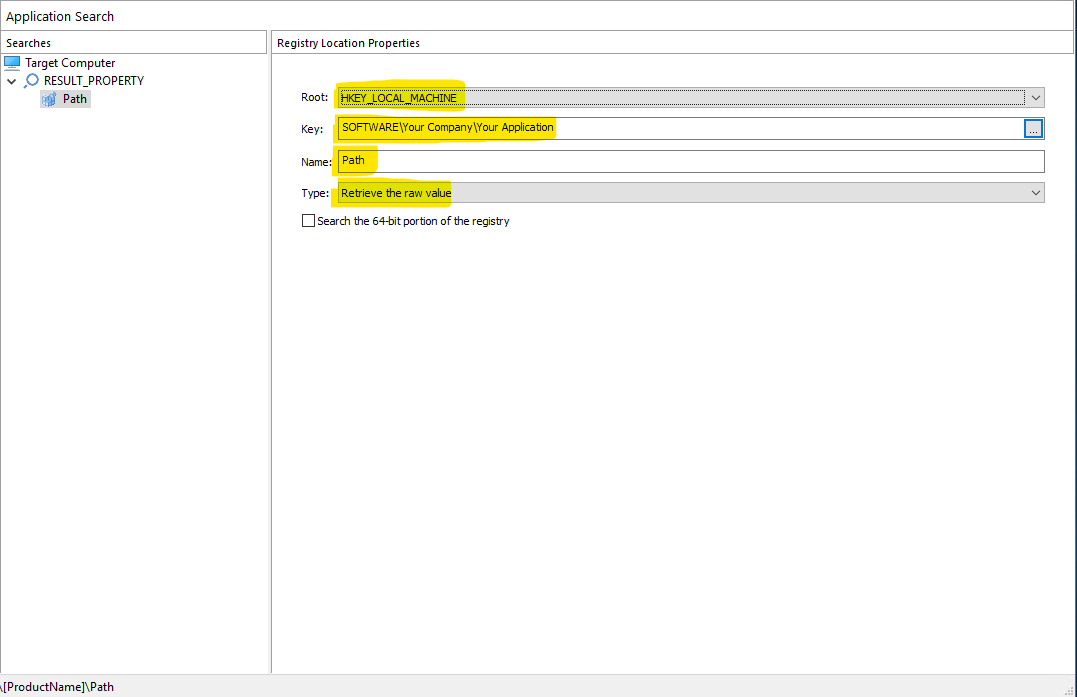Screen dimensions: 1077x697
Task: Click the 'Root:' field label
Action: coord(314,98)
